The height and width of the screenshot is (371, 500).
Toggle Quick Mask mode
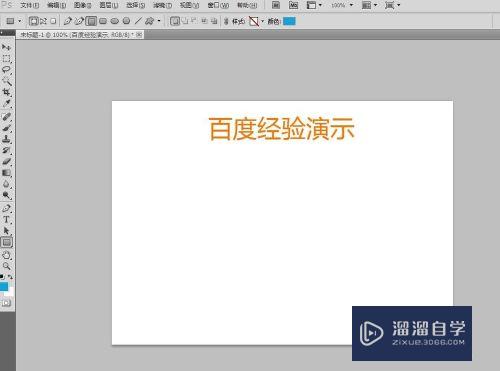tap(6, 303)
